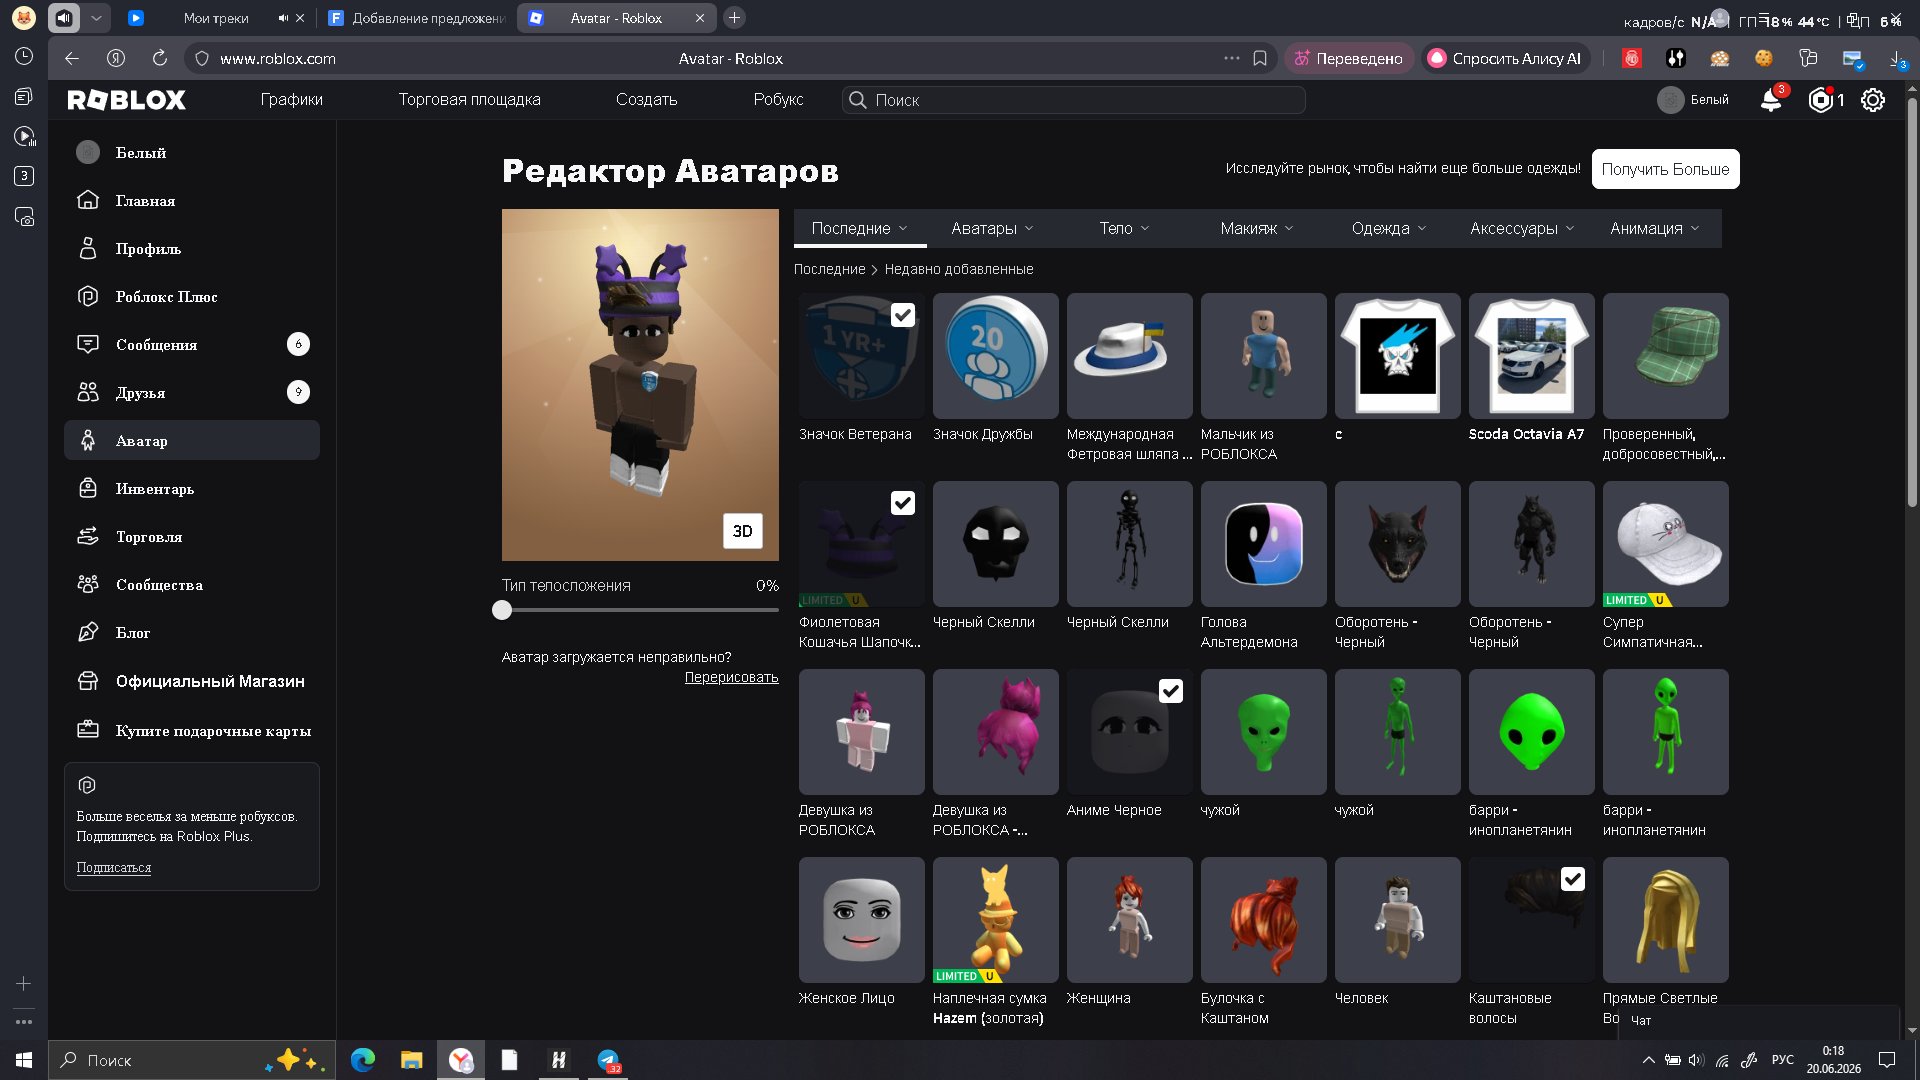This screenshot has height=1080, width=1920.
Task: Open the Robux balance icon
Action: click(x=1822, y=100)
